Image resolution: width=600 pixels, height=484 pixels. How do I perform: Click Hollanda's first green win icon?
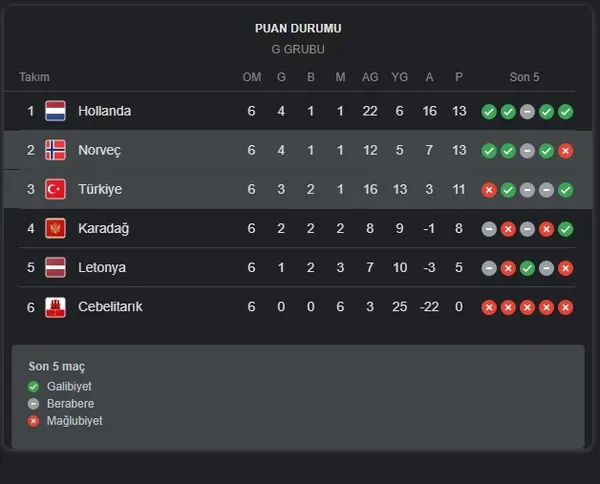tap(489, 111)
